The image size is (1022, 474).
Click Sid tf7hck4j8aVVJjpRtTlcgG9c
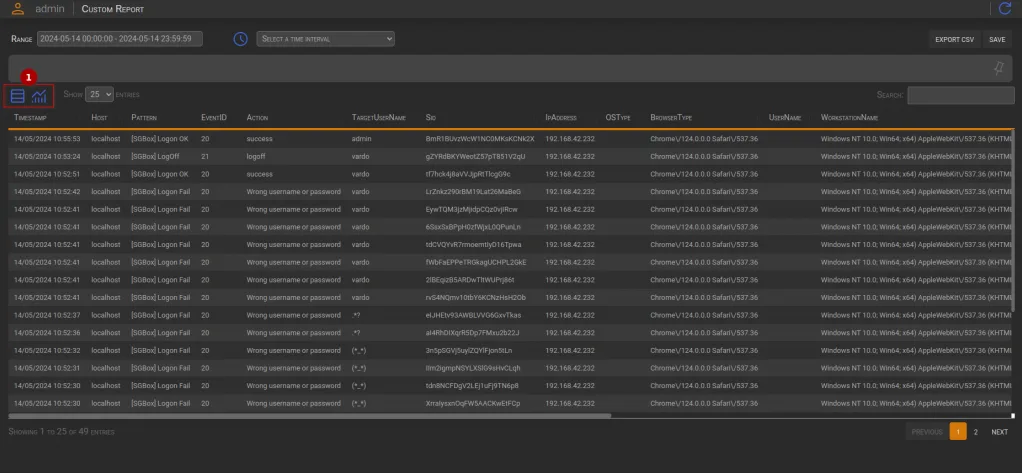(468, 174)
